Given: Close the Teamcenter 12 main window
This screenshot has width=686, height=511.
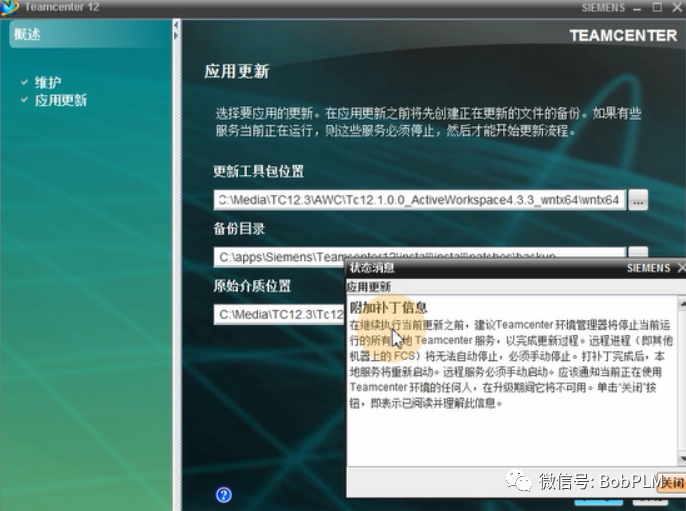Looking at the screenshot, I should click(x=677, y=7).
